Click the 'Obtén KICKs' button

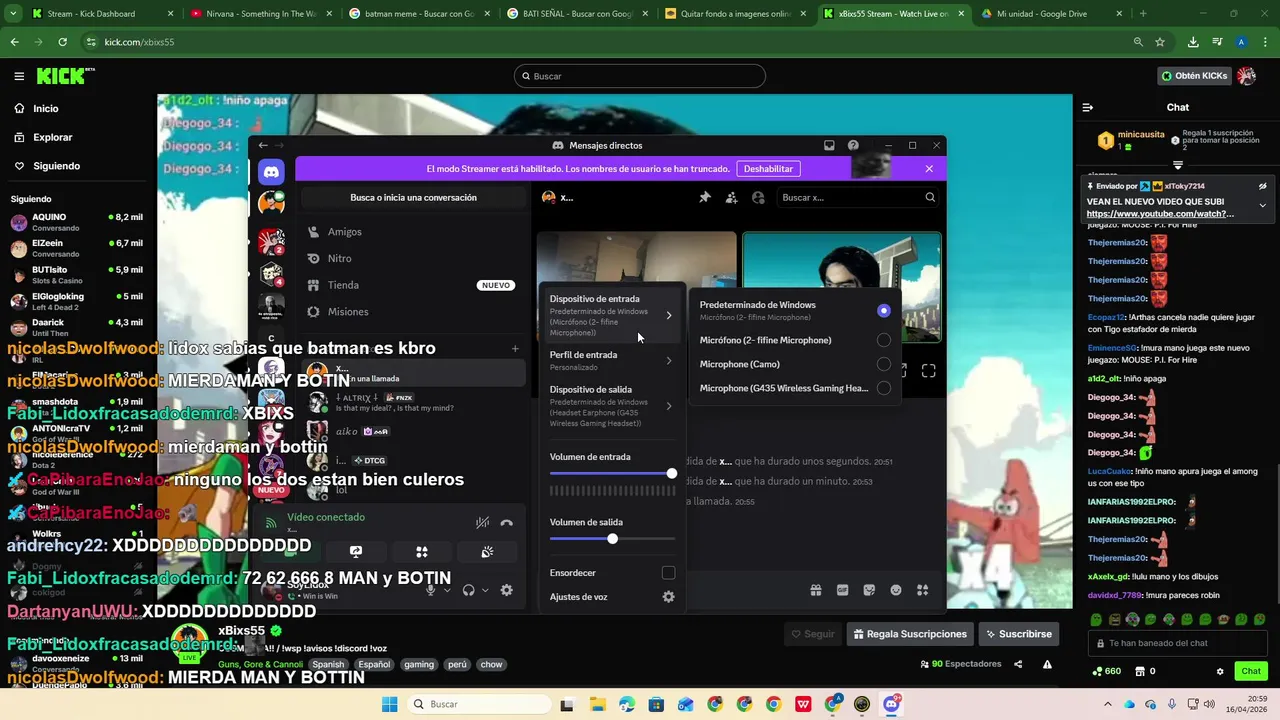[x=1194, y=76]
